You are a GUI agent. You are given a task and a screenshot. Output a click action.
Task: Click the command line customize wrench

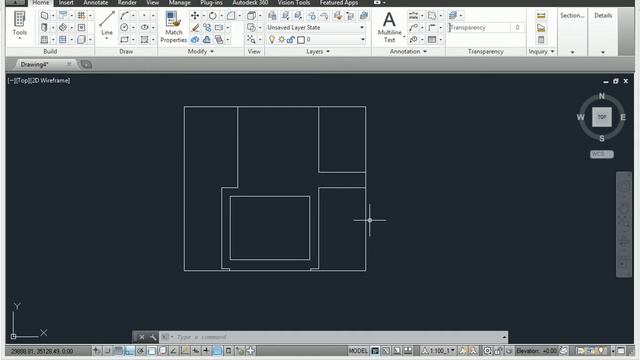153,337
